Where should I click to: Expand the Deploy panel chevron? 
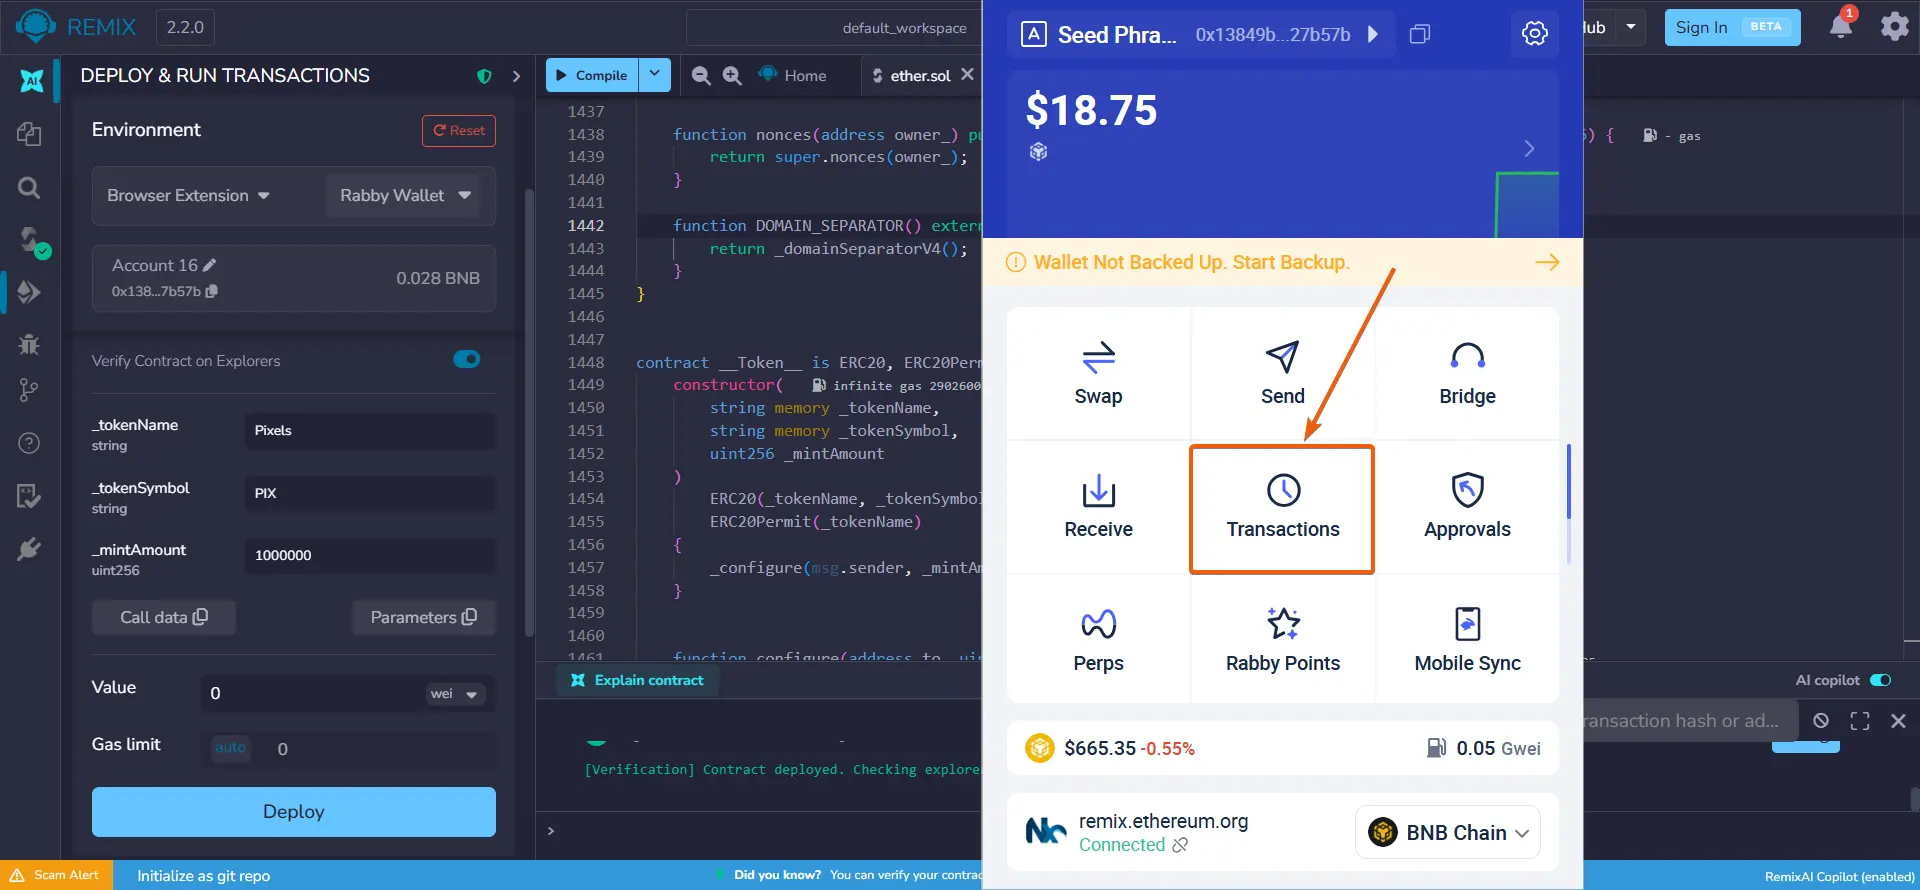tap(516, 76)
